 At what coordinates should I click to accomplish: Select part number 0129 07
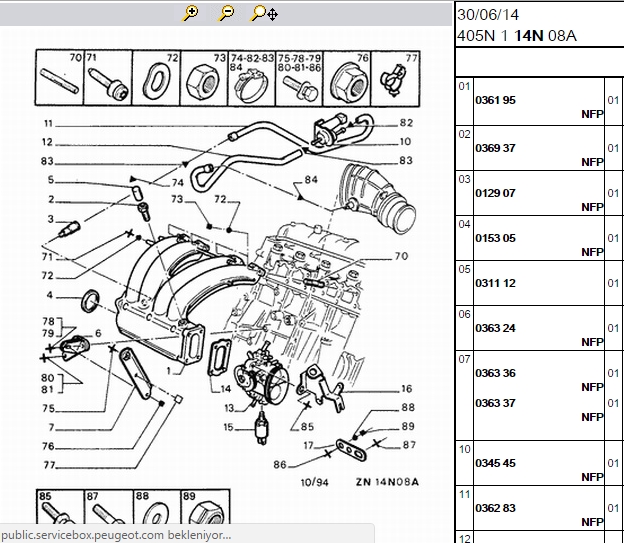point(495,193)
